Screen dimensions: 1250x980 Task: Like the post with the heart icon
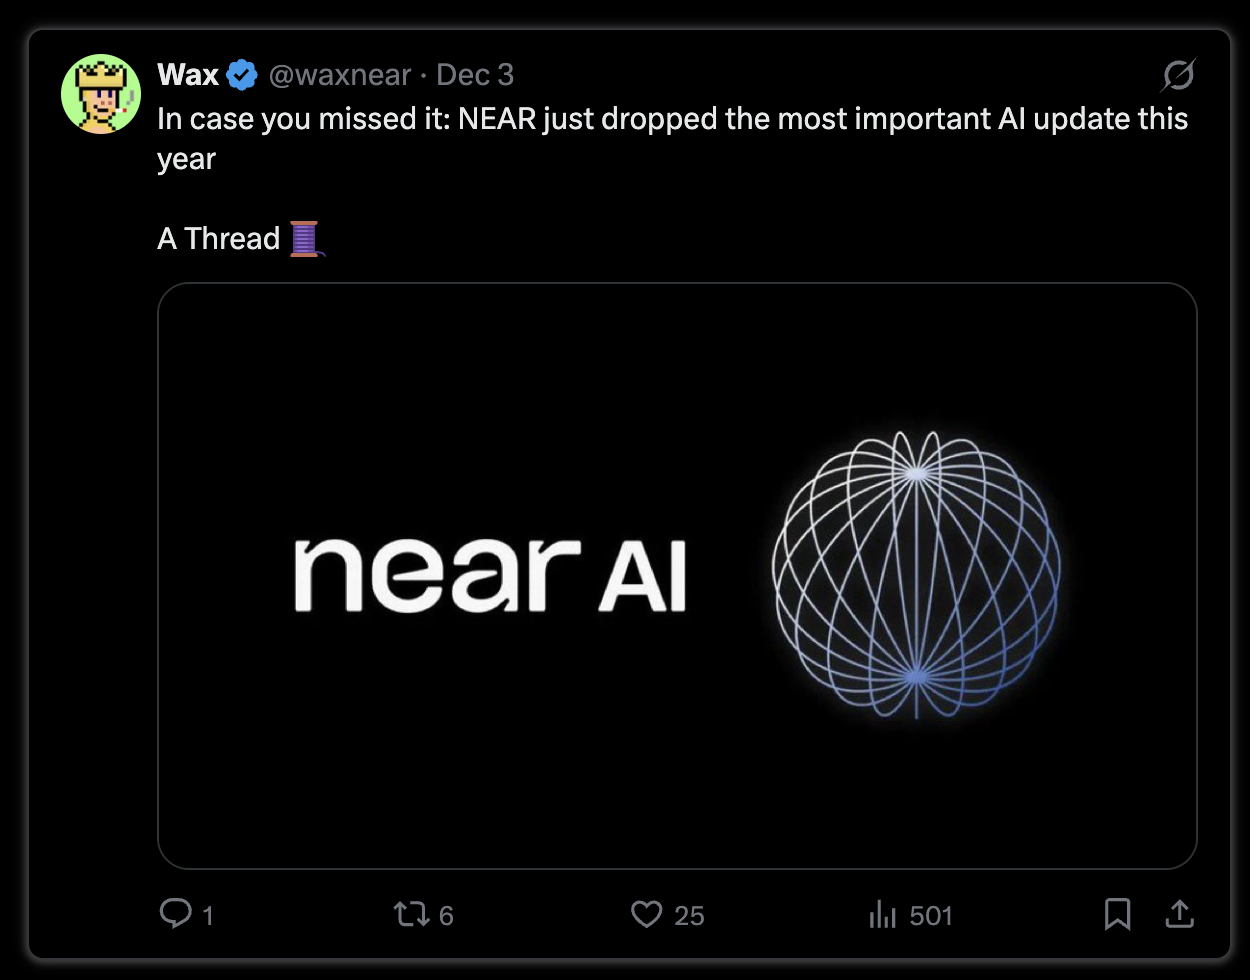(x=647, y=914)
